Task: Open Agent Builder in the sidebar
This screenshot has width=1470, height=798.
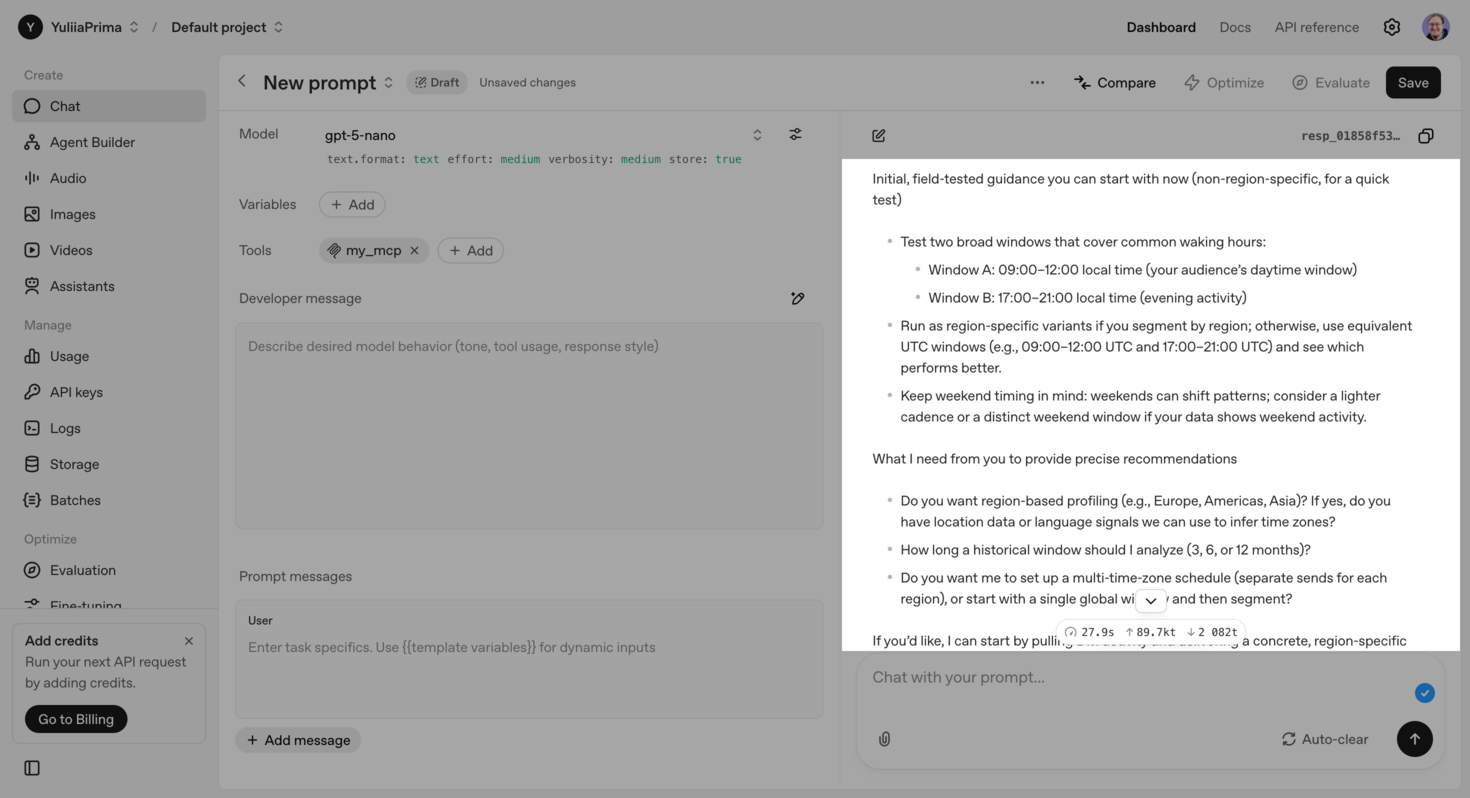Action: pos(92,142)
